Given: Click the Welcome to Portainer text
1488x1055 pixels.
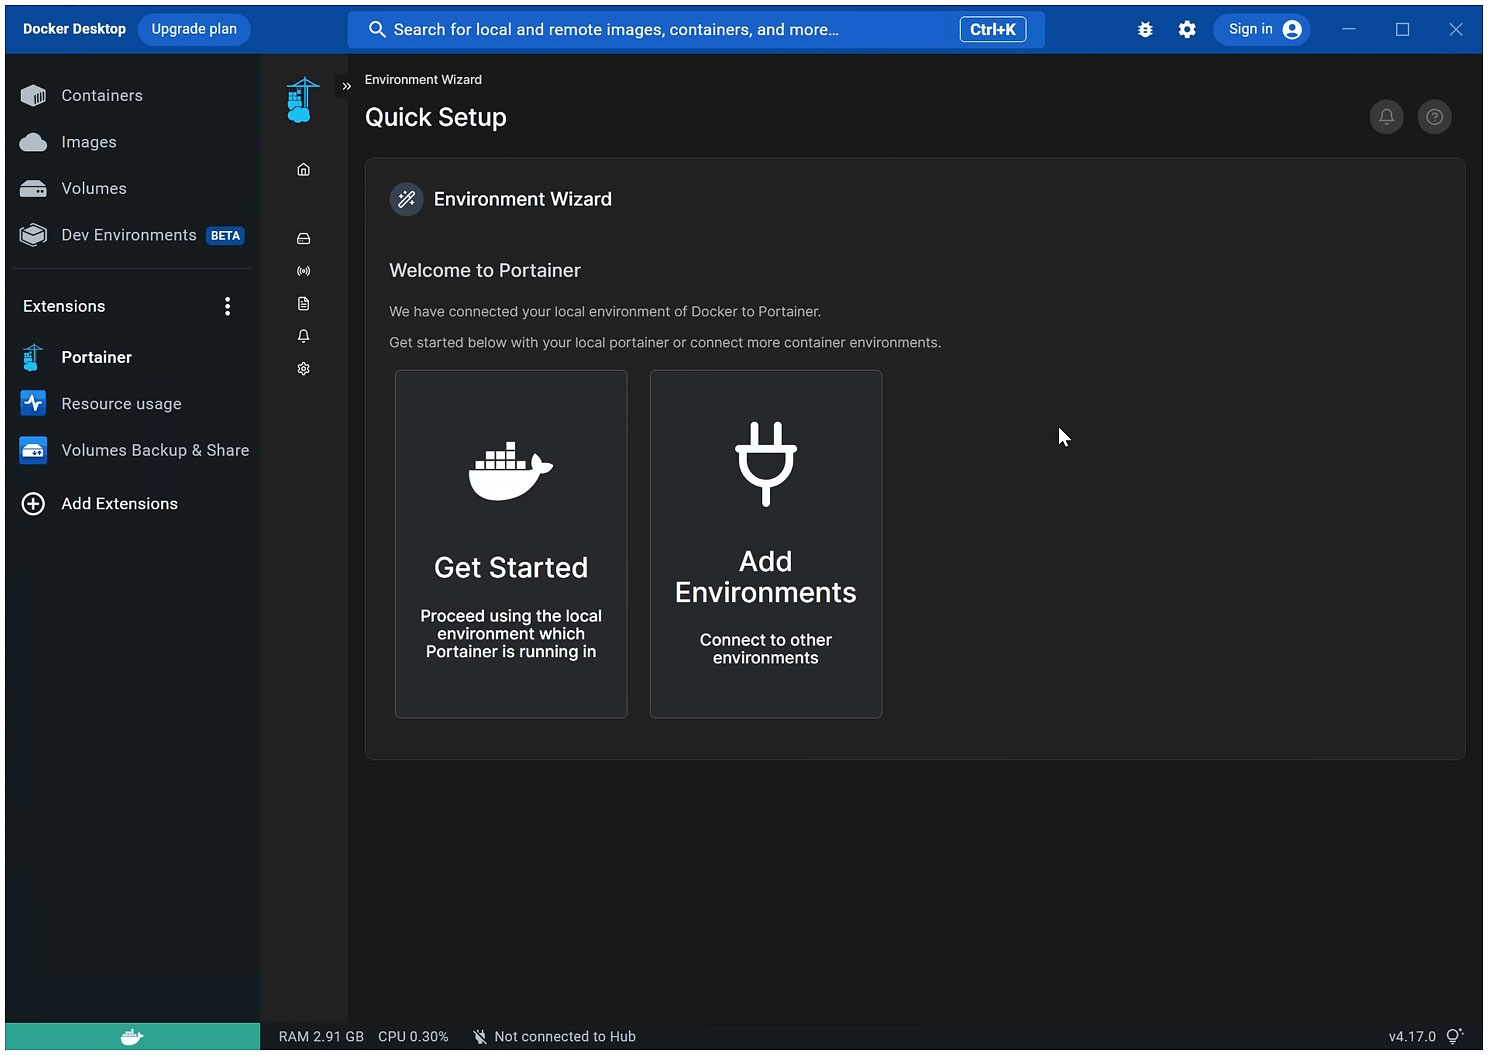Looking at the screenshot, I should [485, 271].
